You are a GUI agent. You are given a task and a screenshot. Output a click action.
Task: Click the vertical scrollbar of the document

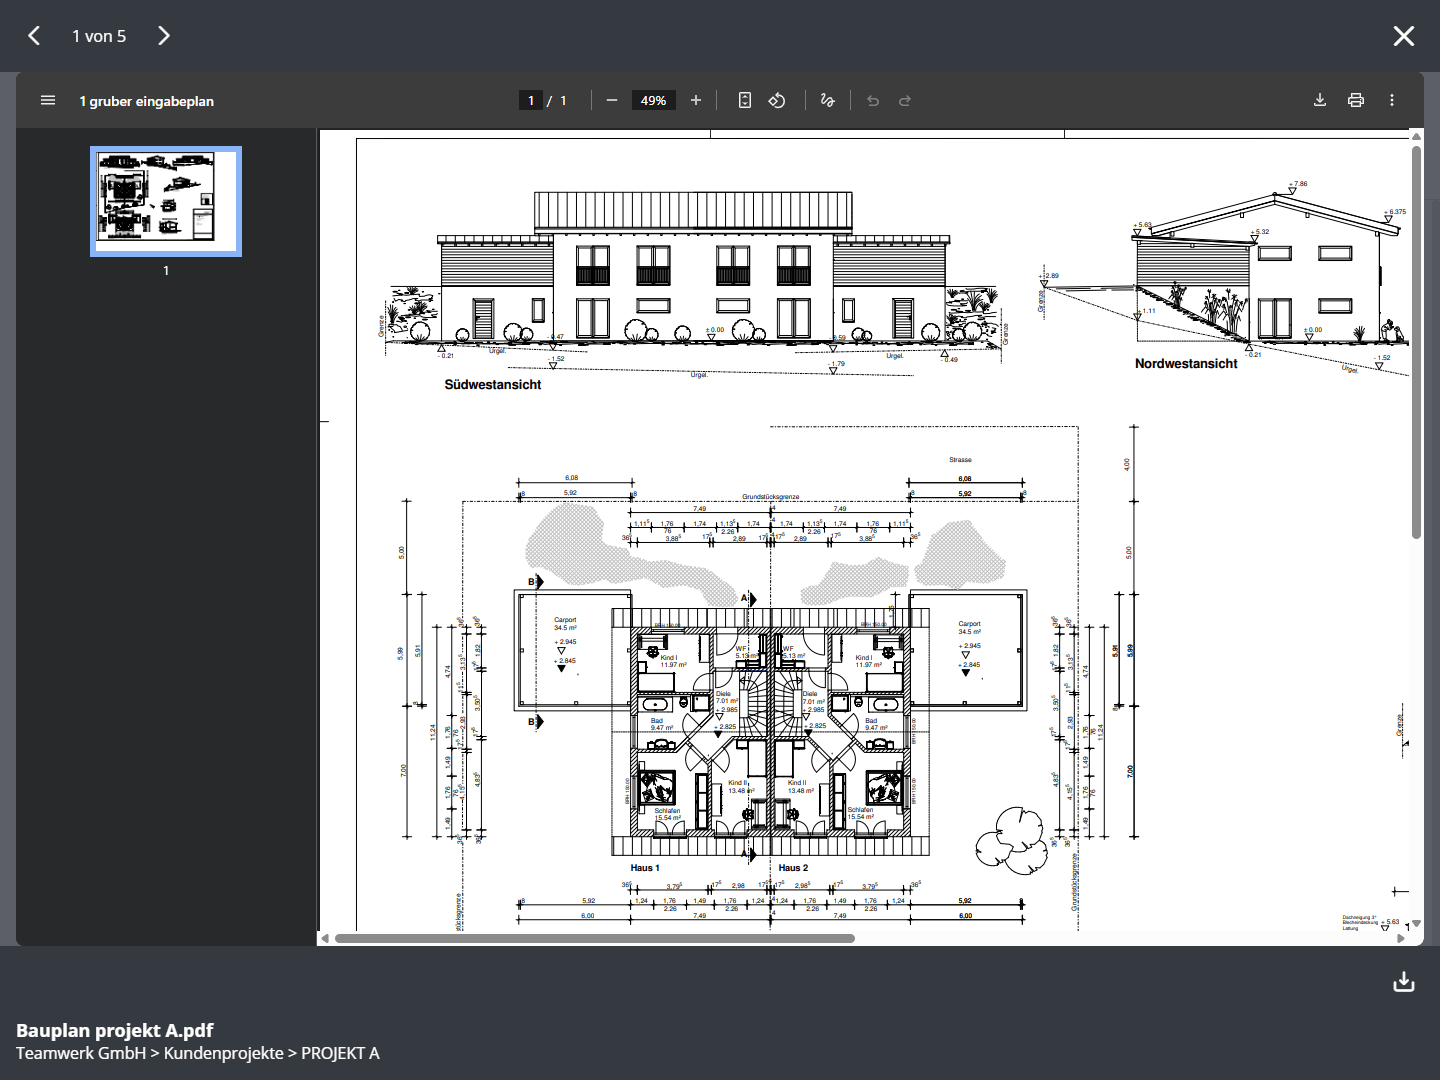tap(1416, 340)
